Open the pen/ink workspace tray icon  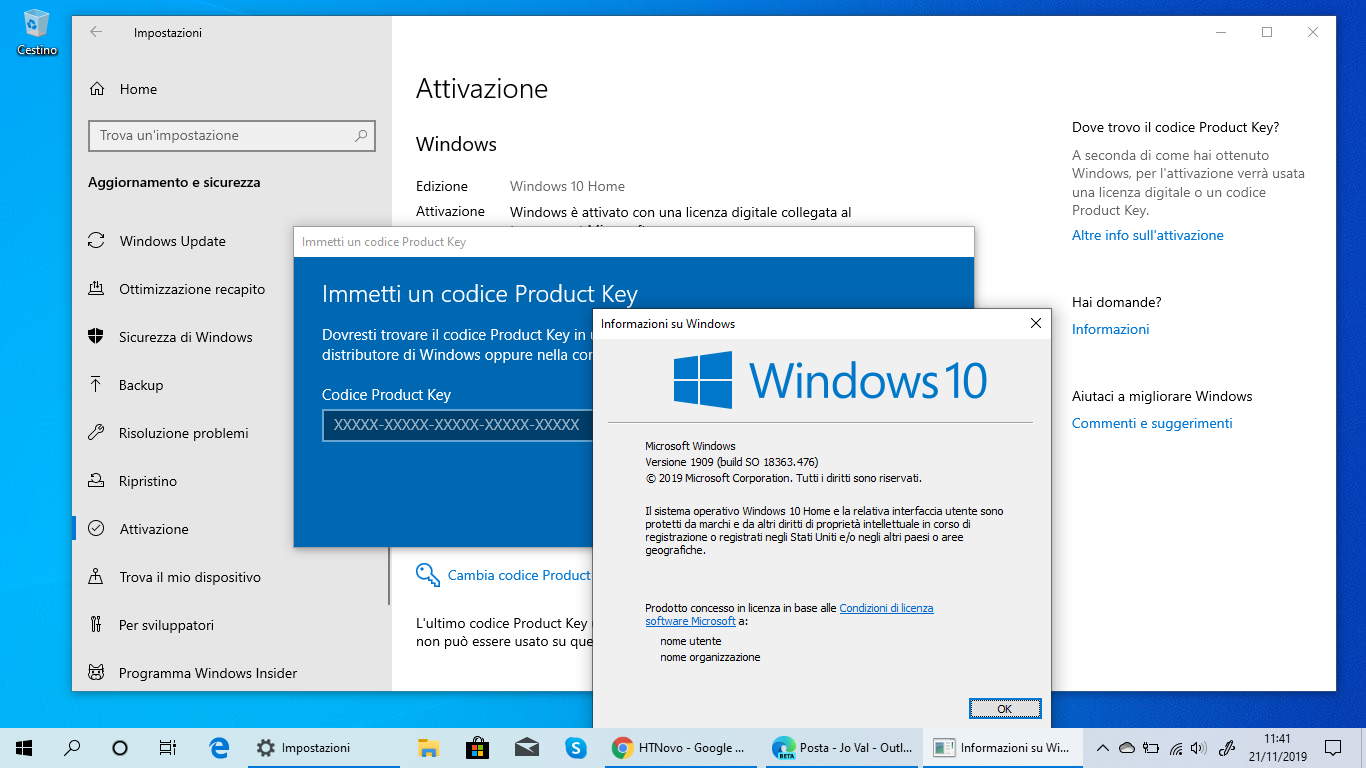tap(1225, 747)
